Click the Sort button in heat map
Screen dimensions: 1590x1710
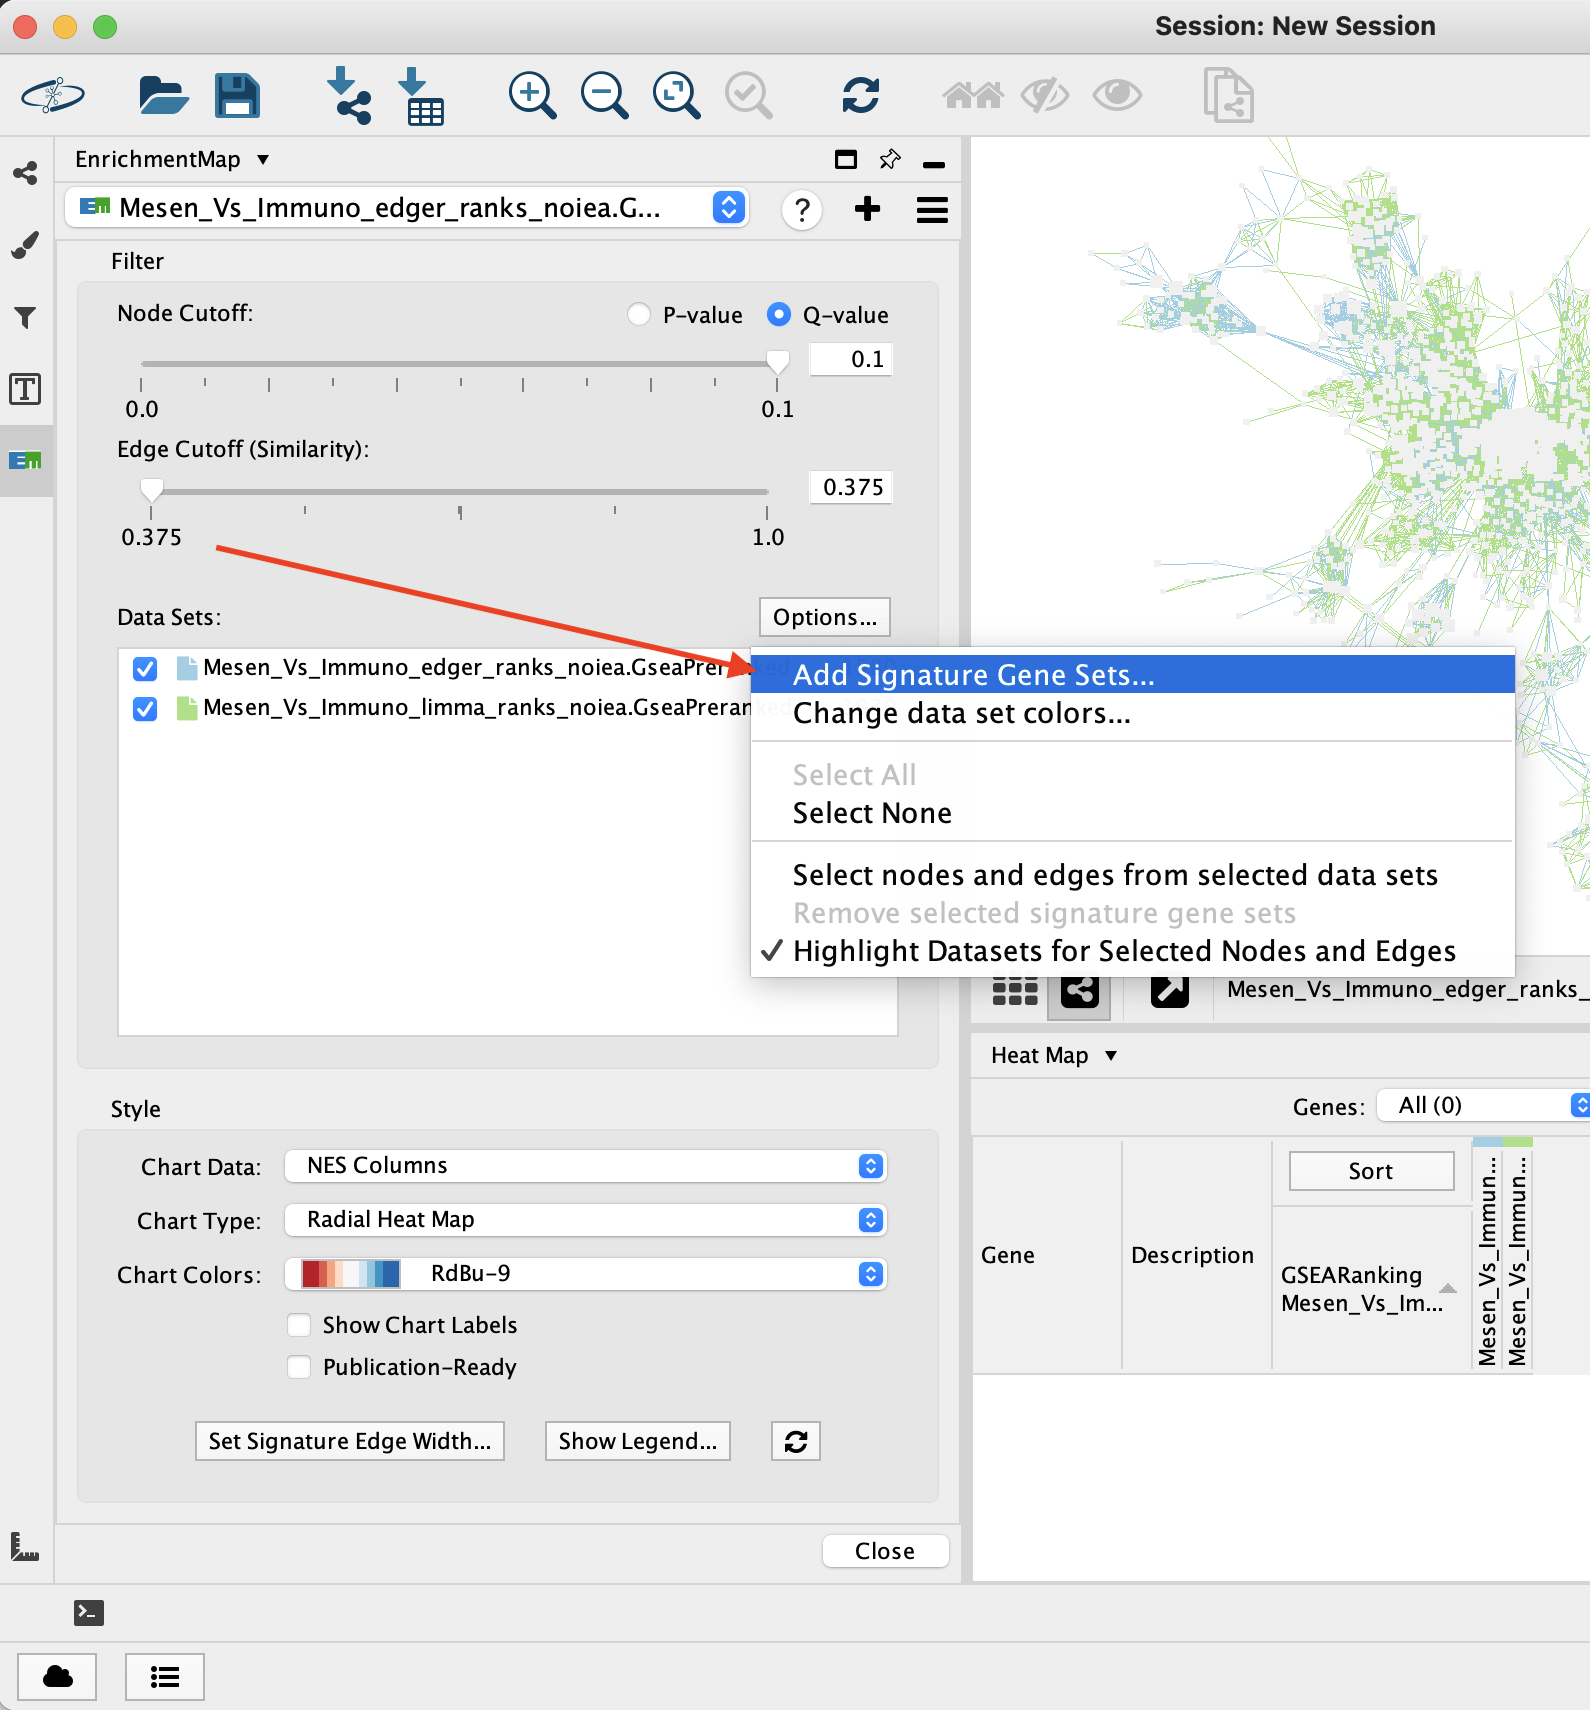click(1372, 1171)
